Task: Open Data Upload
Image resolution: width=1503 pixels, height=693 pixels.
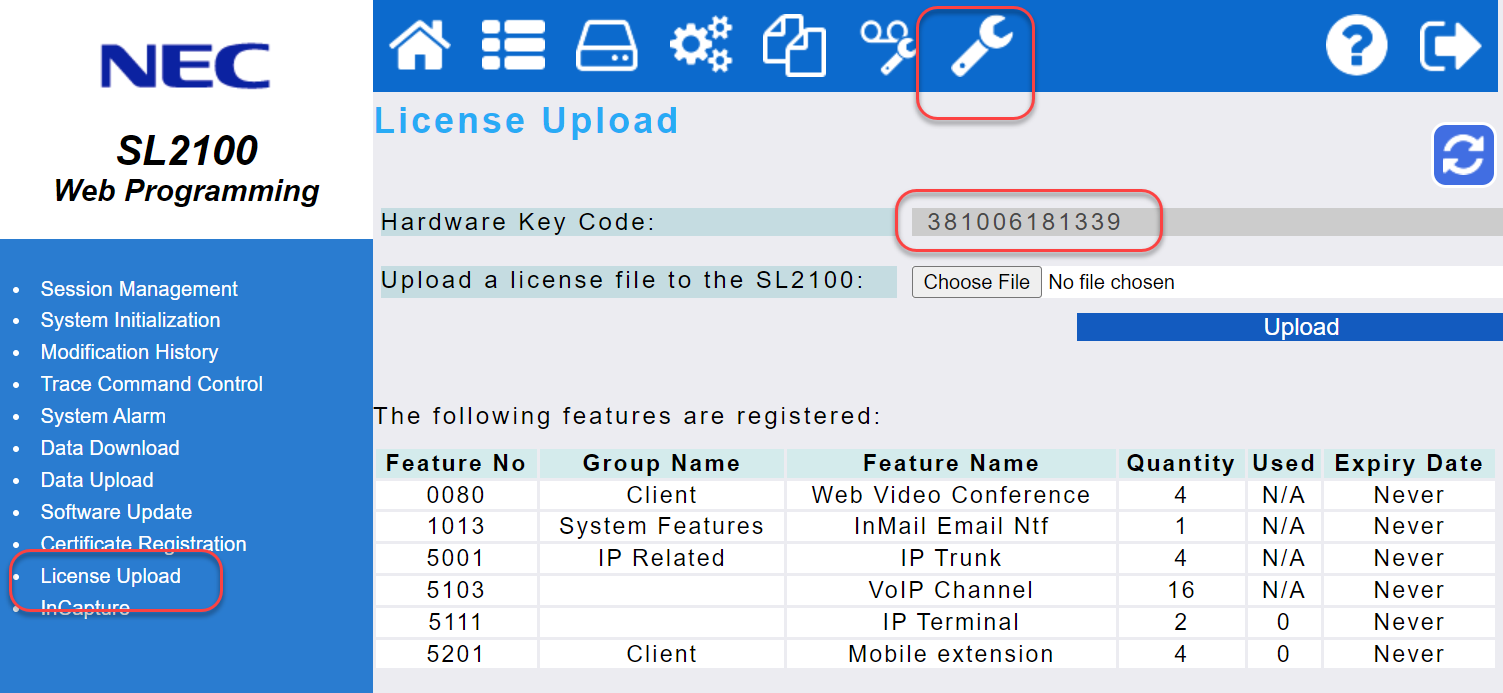Action: tap(97, 480)
